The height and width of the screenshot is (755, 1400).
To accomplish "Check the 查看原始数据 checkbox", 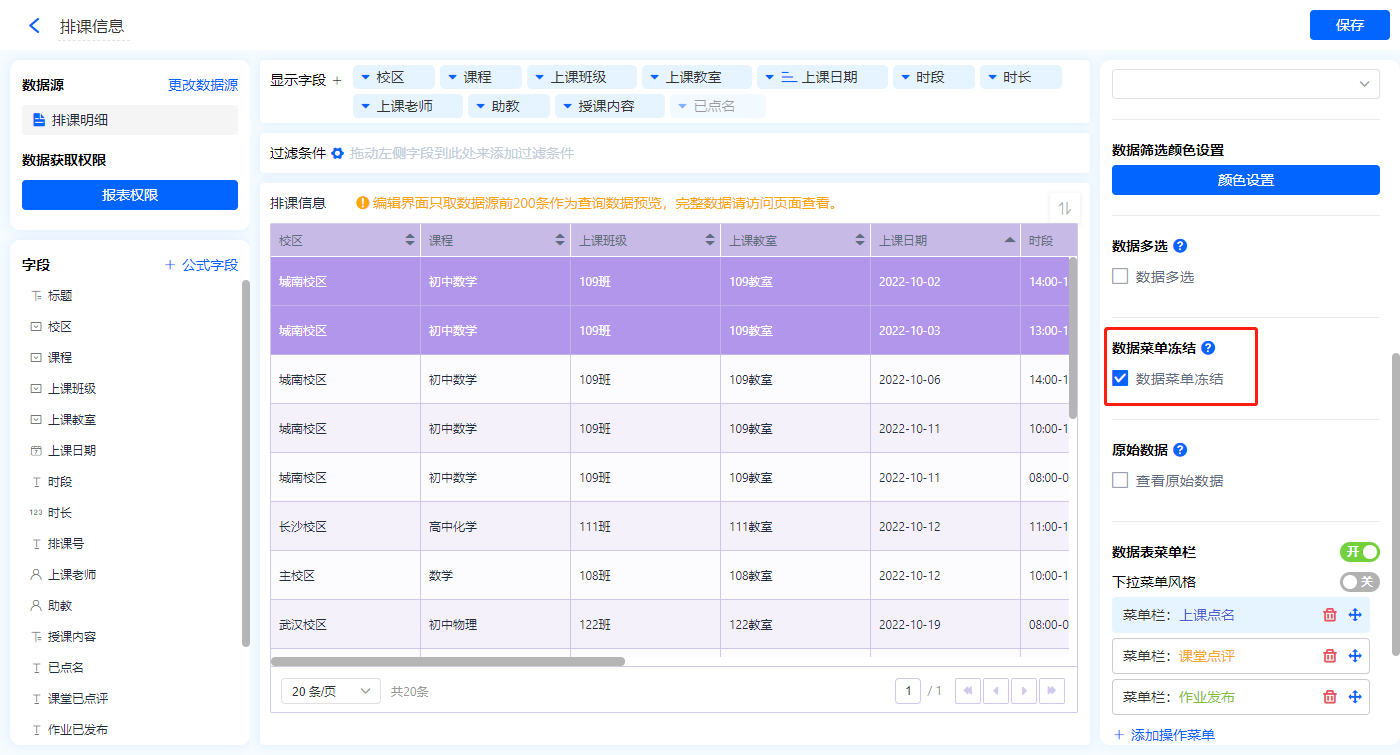I will [x=1121, y=481].
